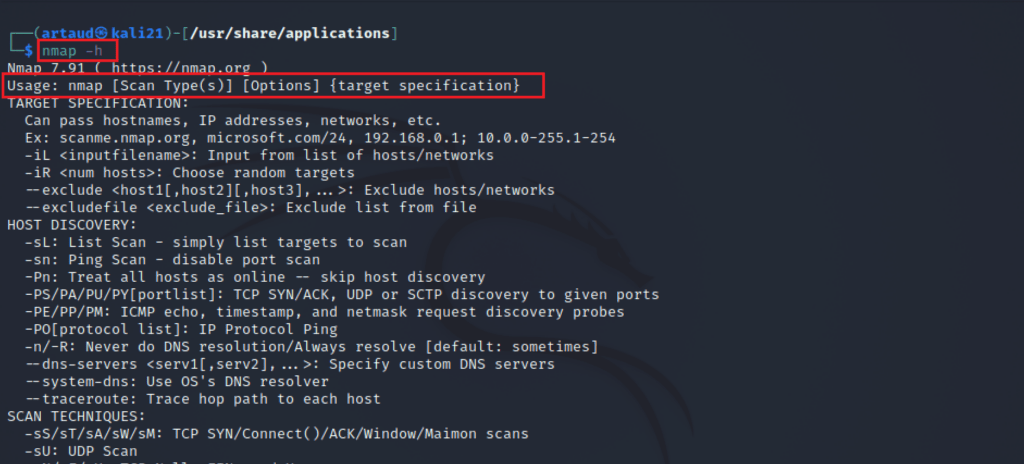
Task: Click the SCAN TECHNIQUES heading
Action: pos(76,416)
